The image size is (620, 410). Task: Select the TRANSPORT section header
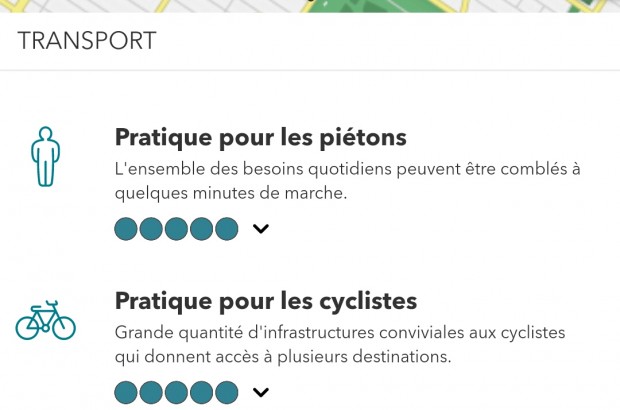[87, 41]
